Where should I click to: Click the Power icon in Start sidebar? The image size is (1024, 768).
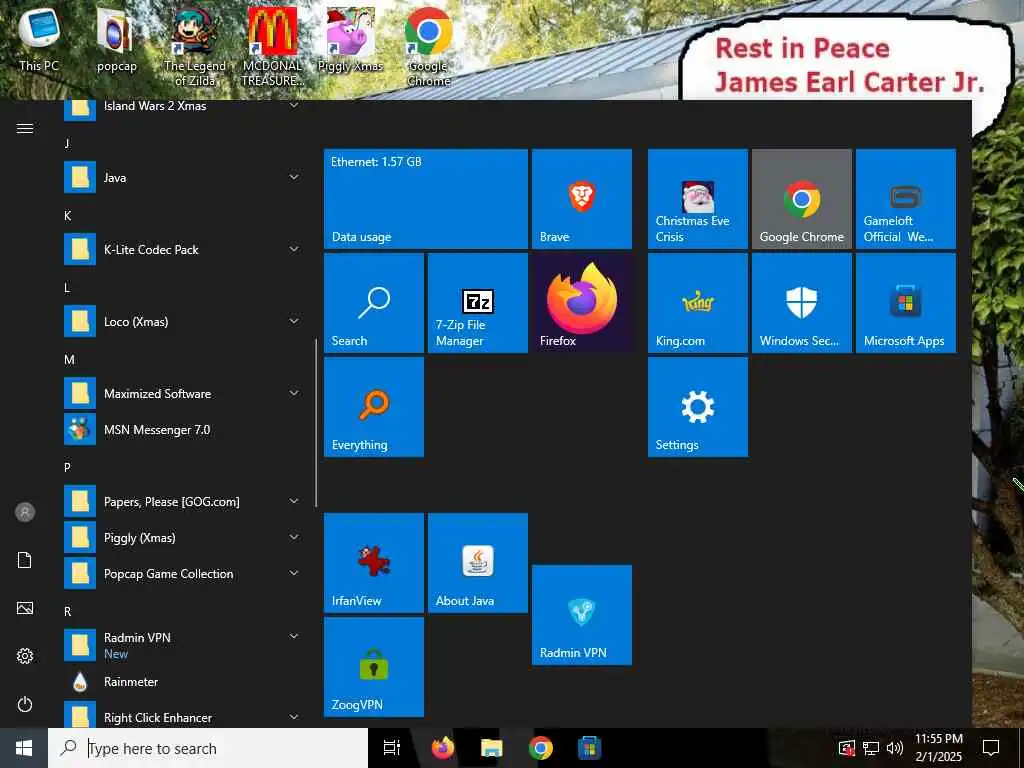[x=25, y=704]
